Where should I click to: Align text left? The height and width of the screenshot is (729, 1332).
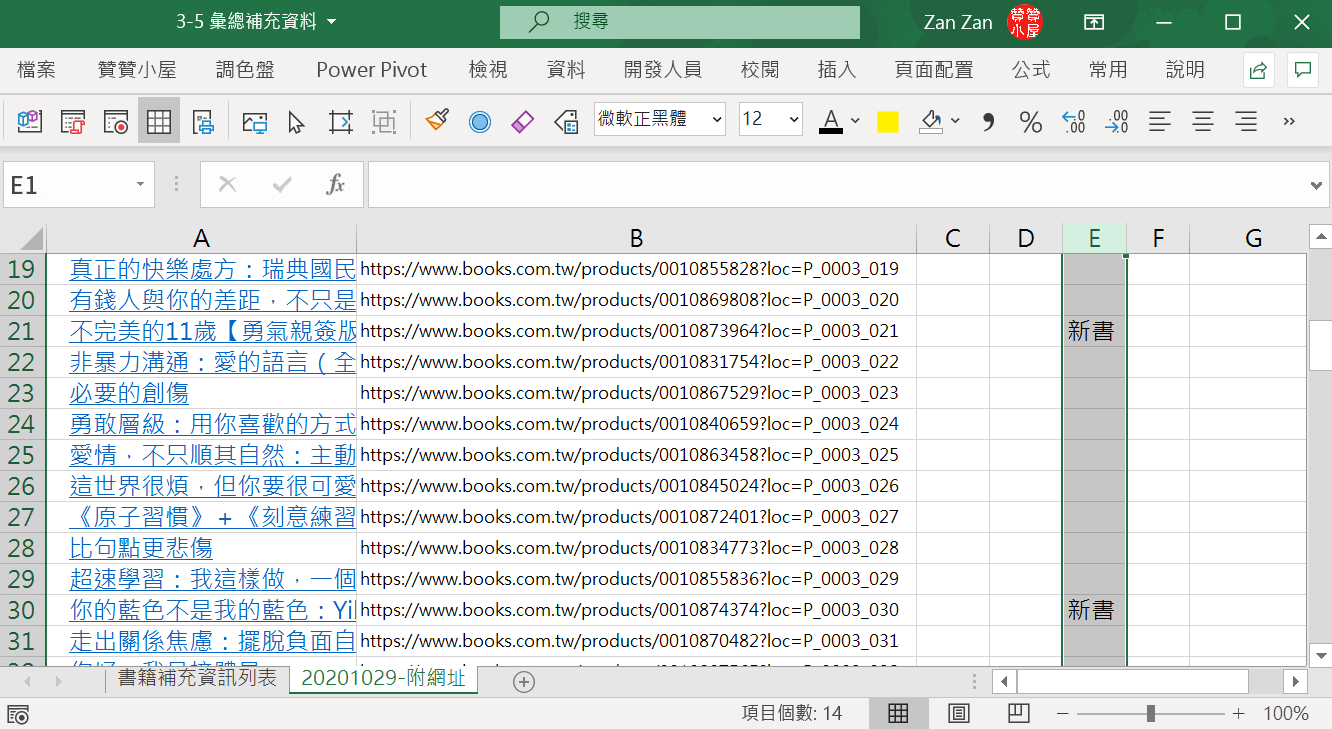click(x=1160, y=121)
